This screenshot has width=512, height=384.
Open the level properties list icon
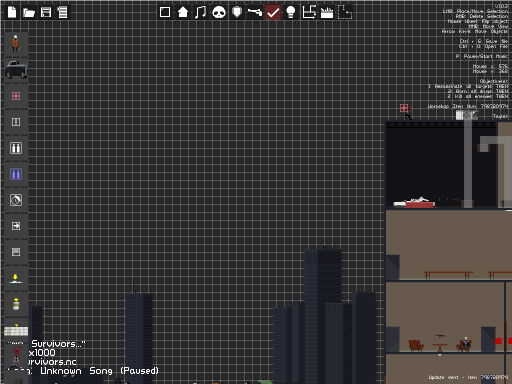coord(62,12)
